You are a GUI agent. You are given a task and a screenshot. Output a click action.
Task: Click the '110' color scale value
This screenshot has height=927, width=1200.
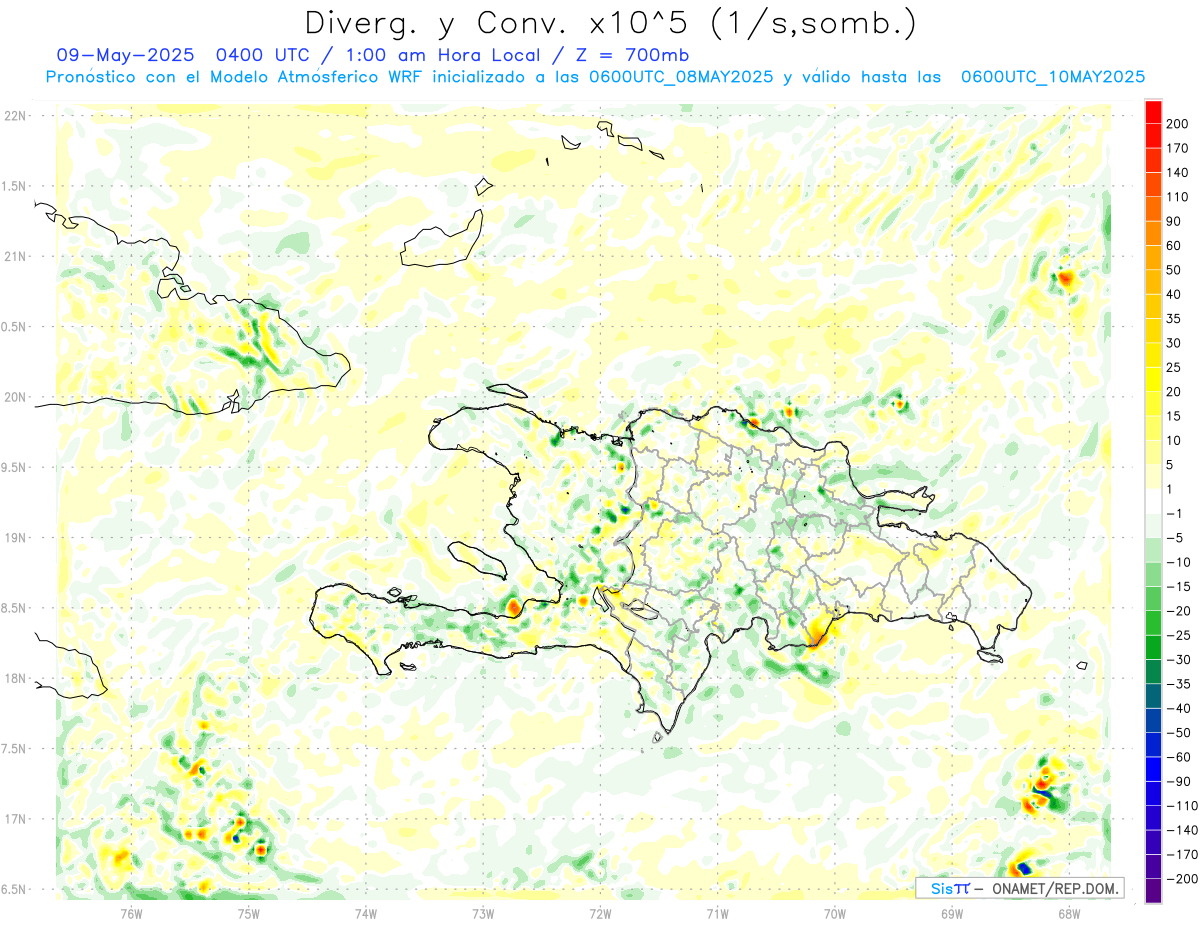point(1177,197)
